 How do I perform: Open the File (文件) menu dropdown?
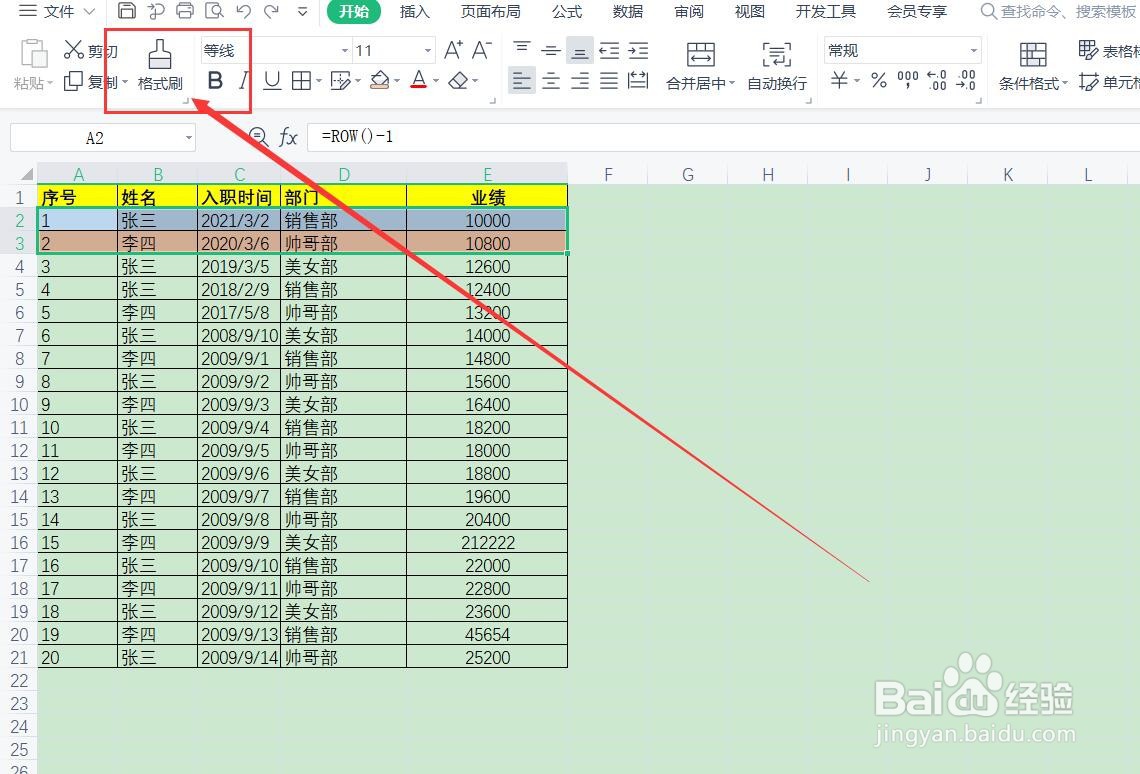coord(57,12)
